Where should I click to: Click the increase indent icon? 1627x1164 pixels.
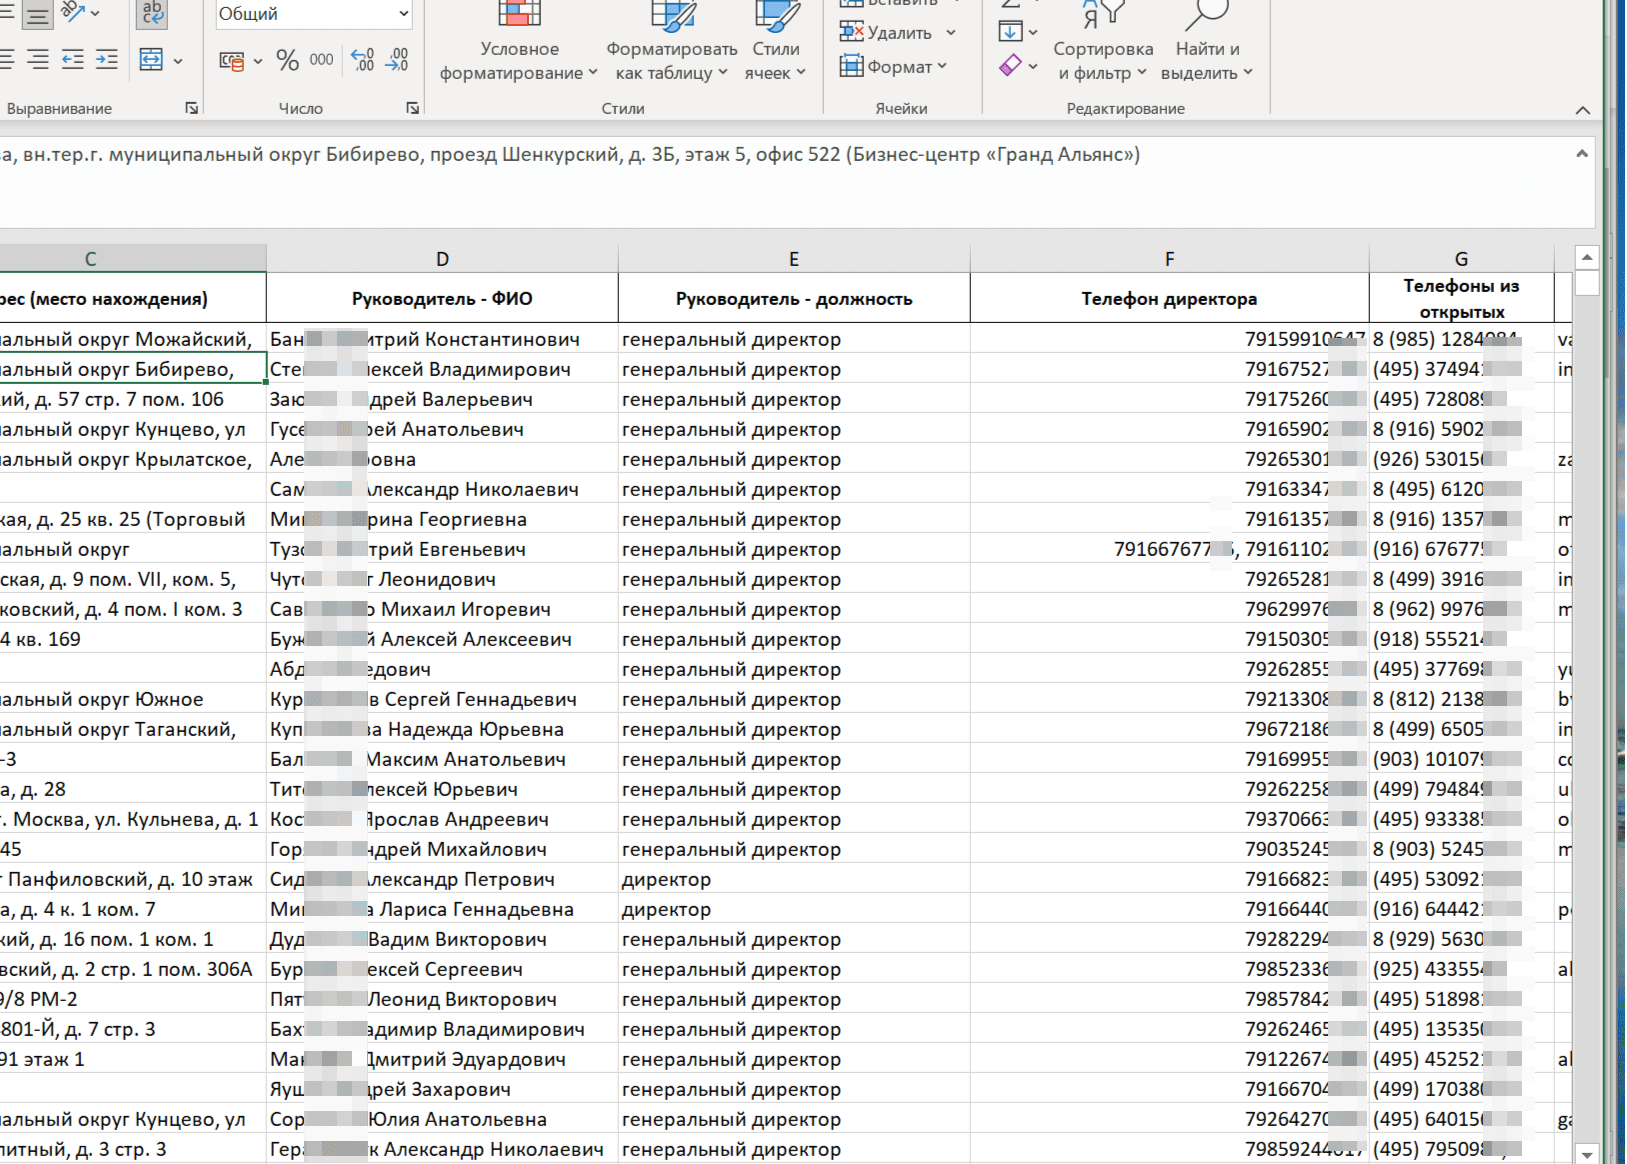coord(106,60)
